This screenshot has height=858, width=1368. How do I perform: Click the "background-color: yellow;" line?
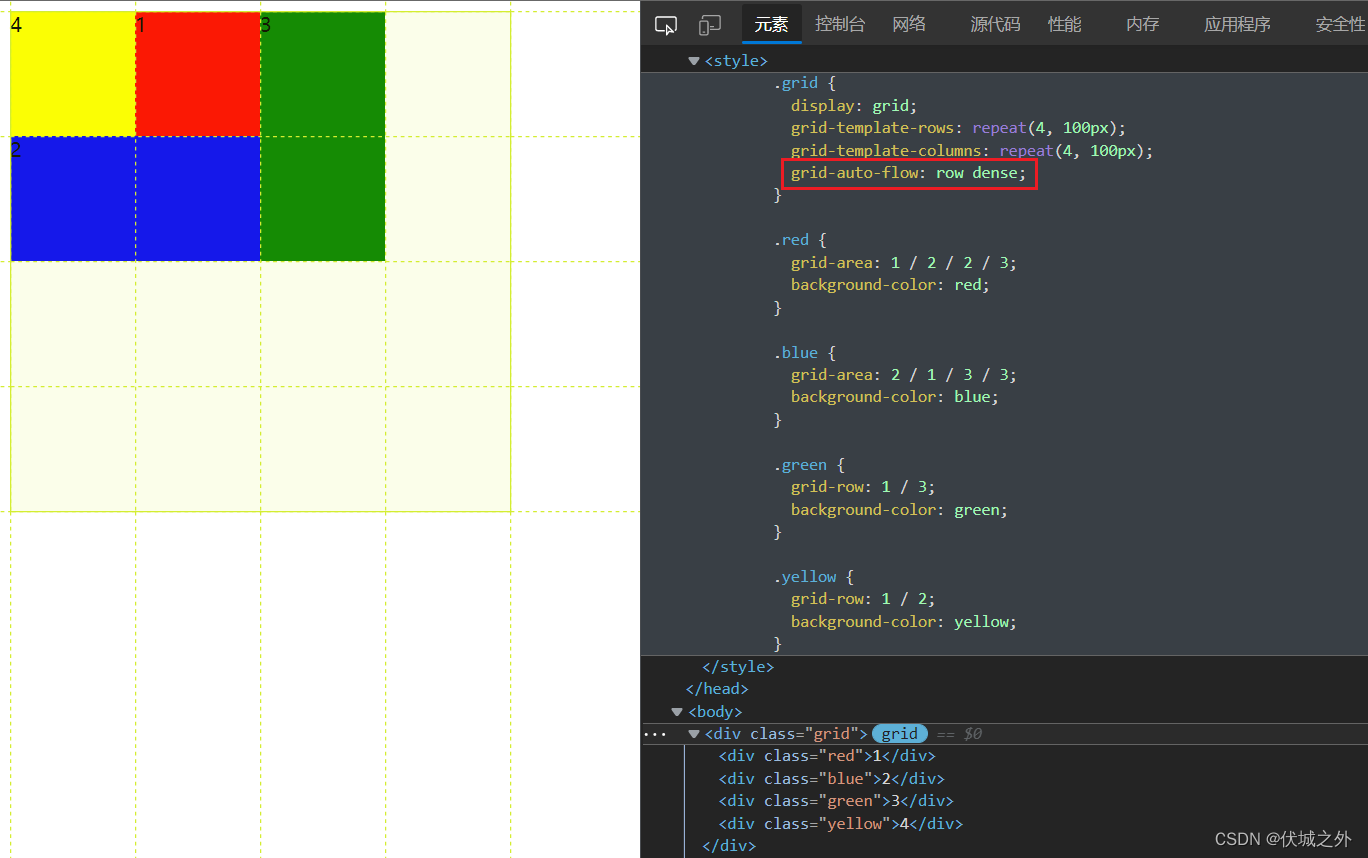tap(903, 622)
